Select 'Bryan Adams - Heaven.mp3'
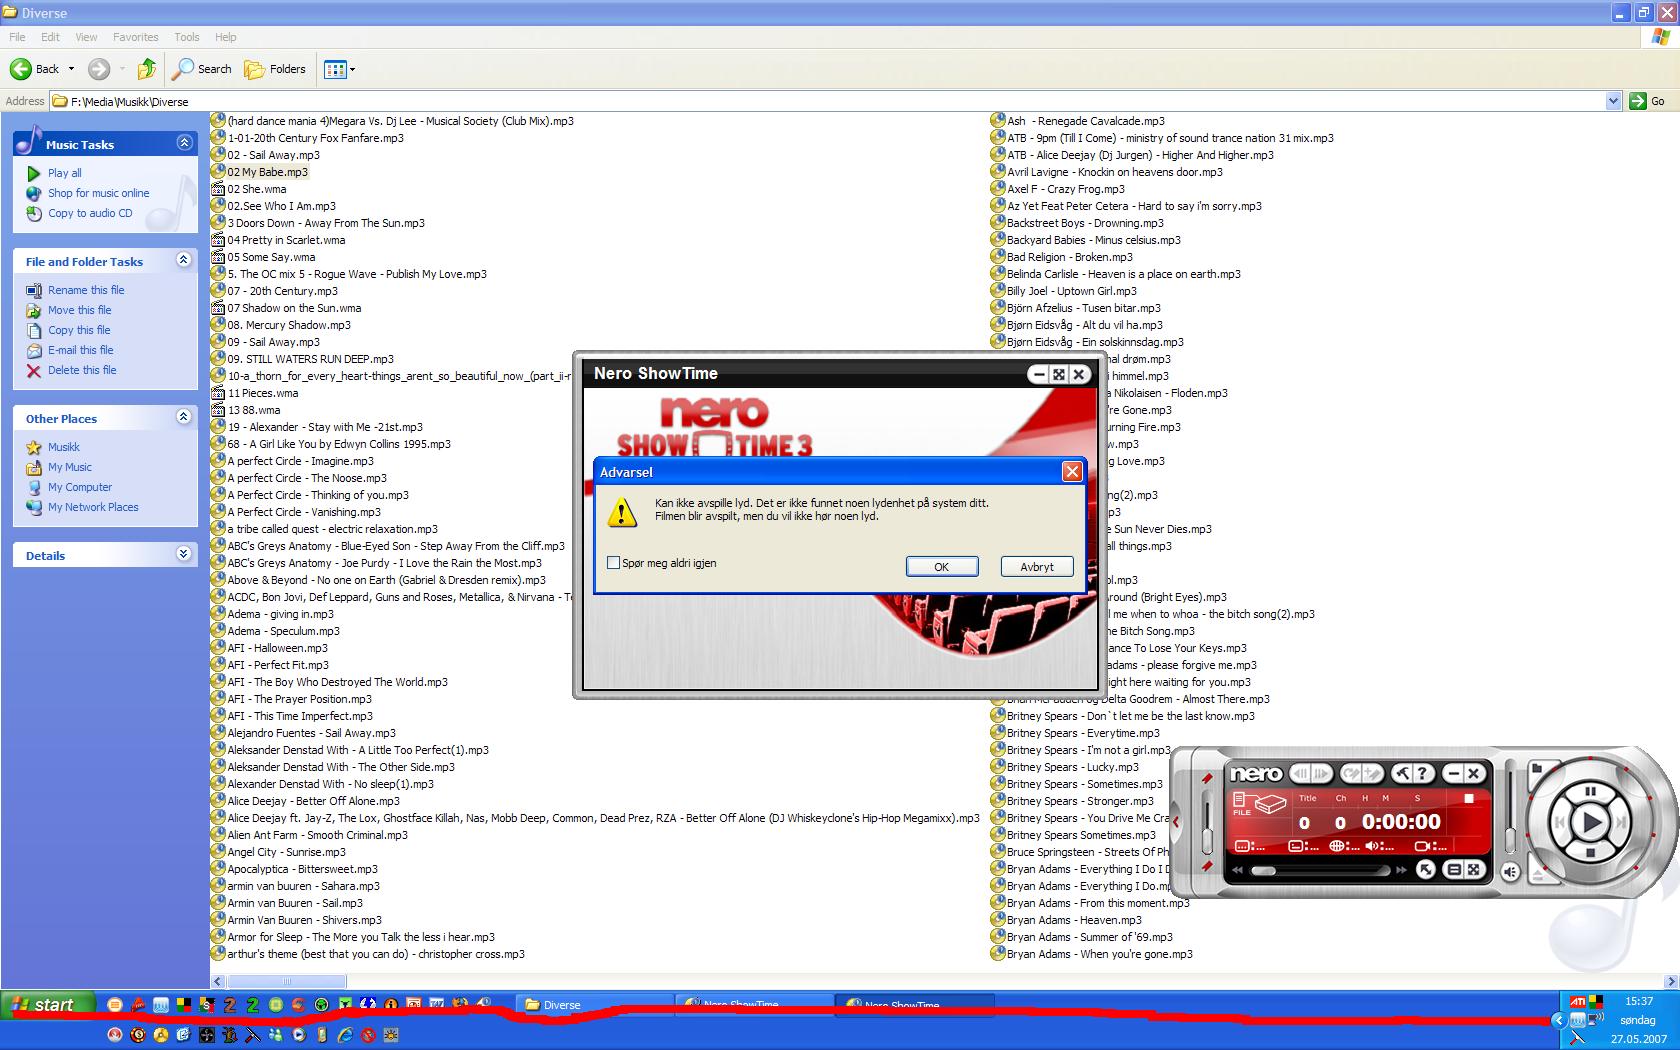The height and width of the screenshot is (1050, 1680). point(1074,920)
